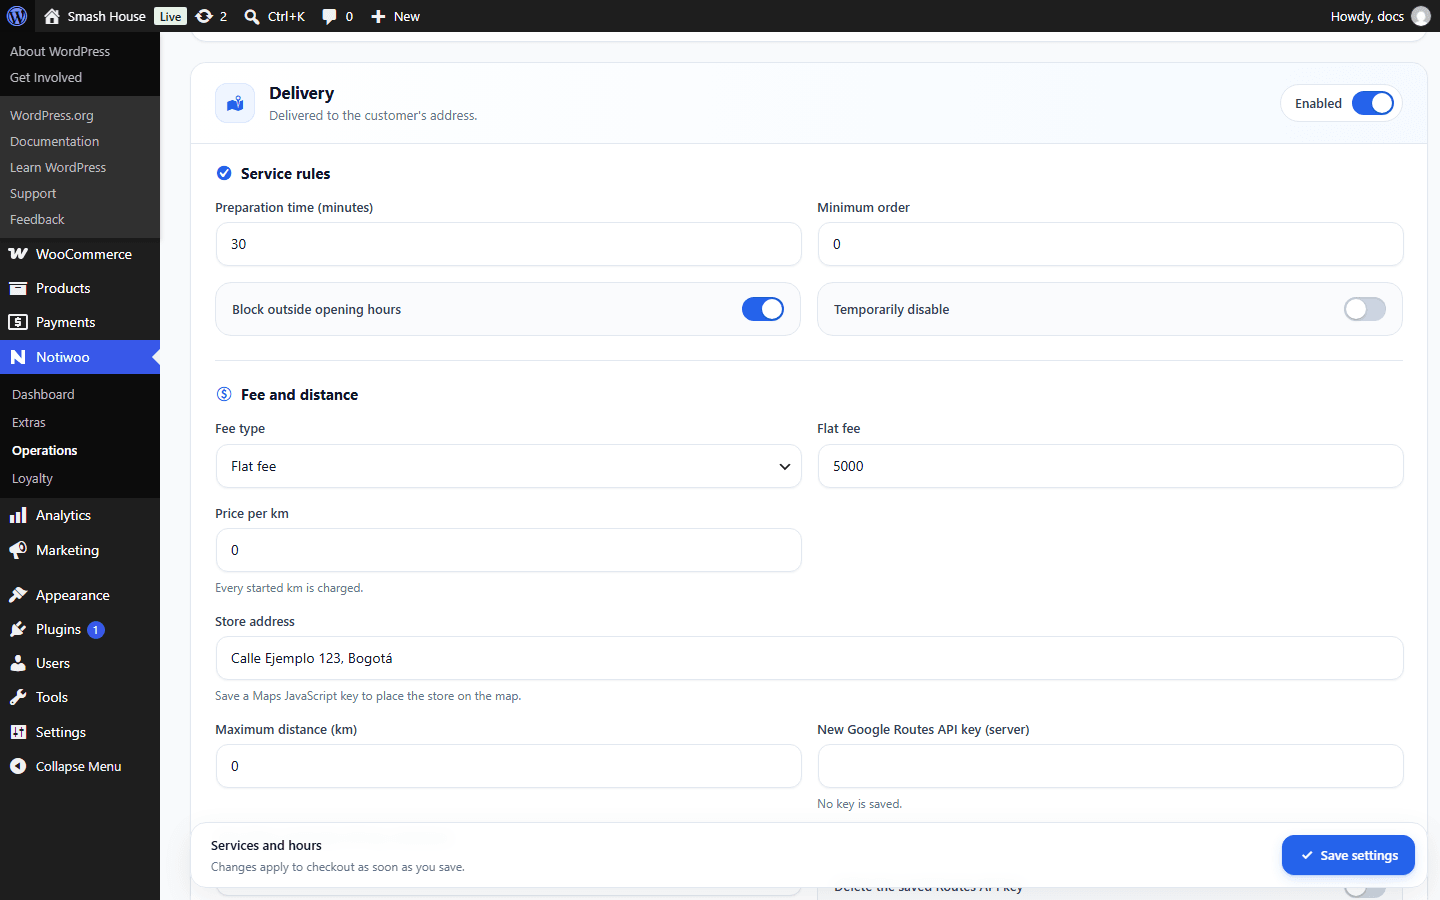Open the Smash House home icon
1440x900 pixels.
coord(52,16)
